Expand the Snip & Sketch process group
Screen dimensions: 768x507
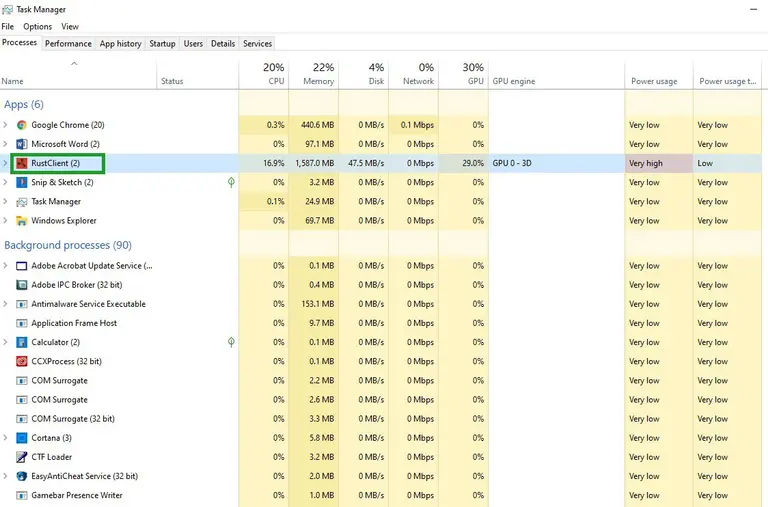pos(5,182)
